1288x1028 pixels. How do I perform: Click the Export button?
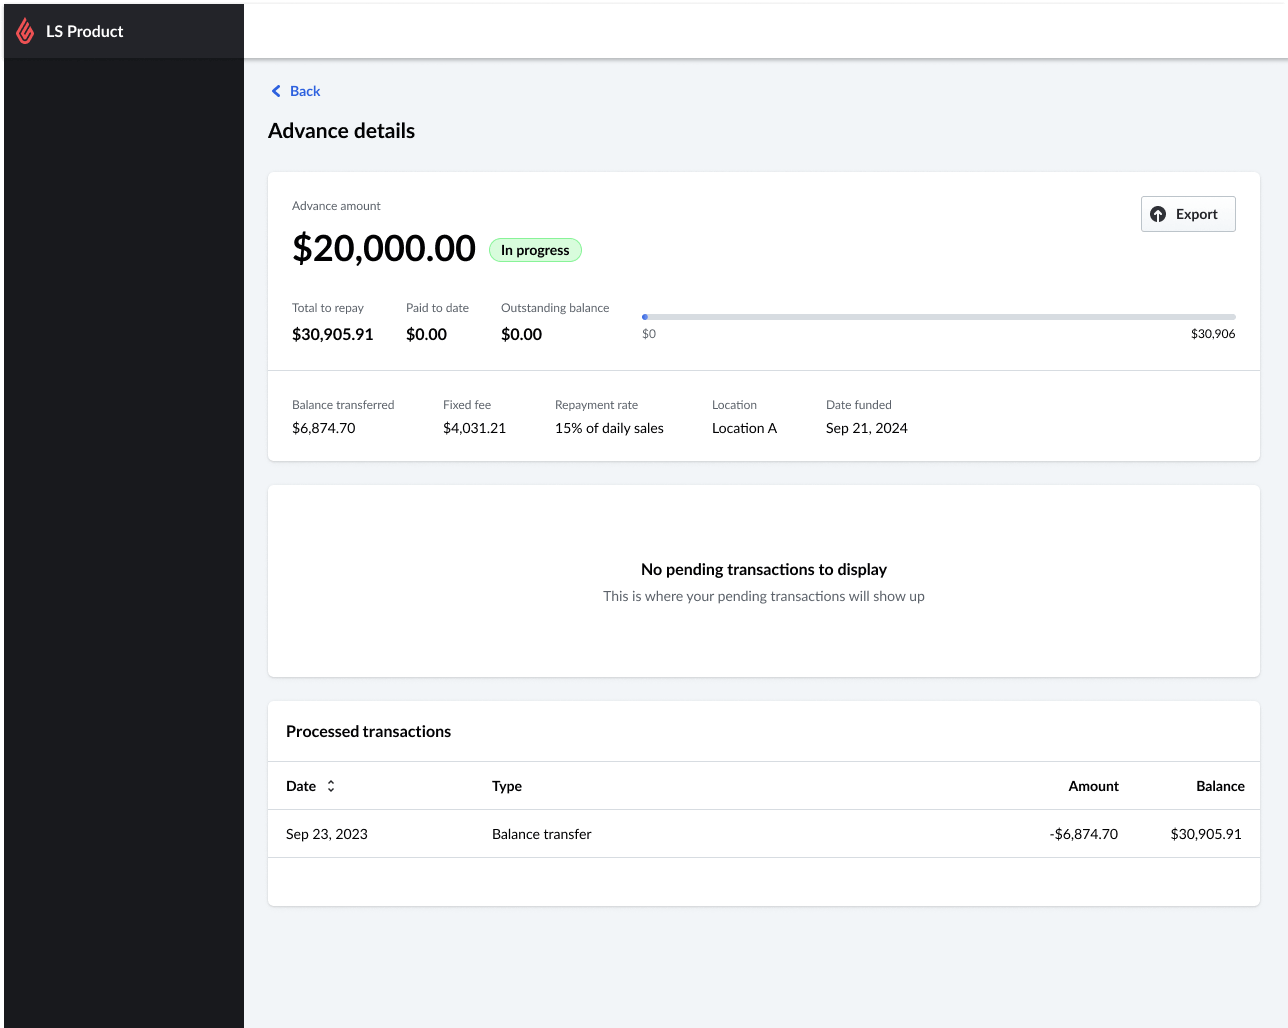point(1188,214)
